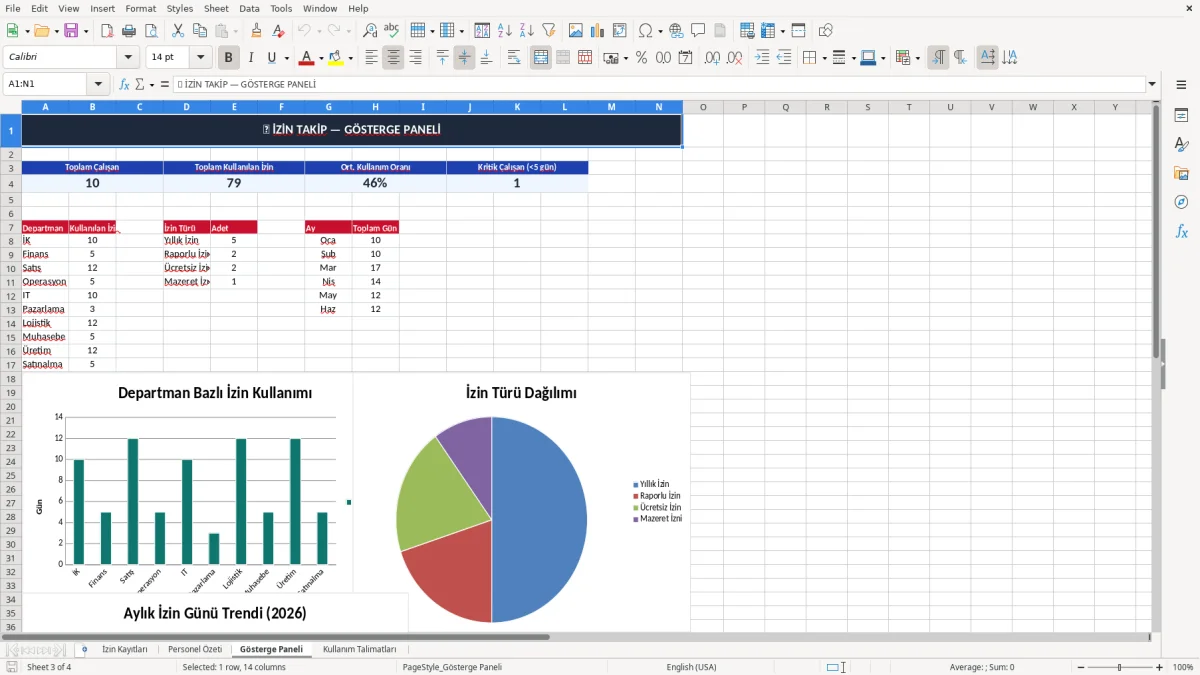The image size is (1200, 675).
Task: Expand the Name Box dropdown
Action: (x=98, y=85)
